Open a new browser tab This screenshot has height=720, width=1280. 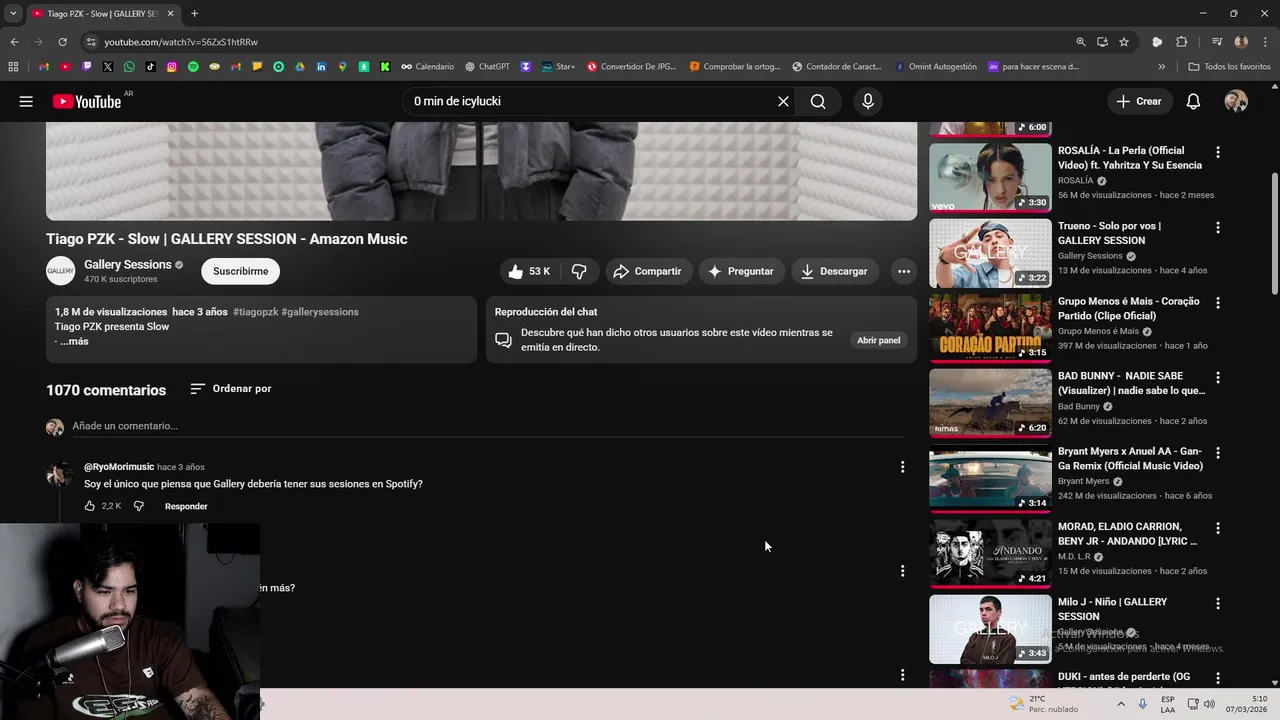click(x=194, y=13)
